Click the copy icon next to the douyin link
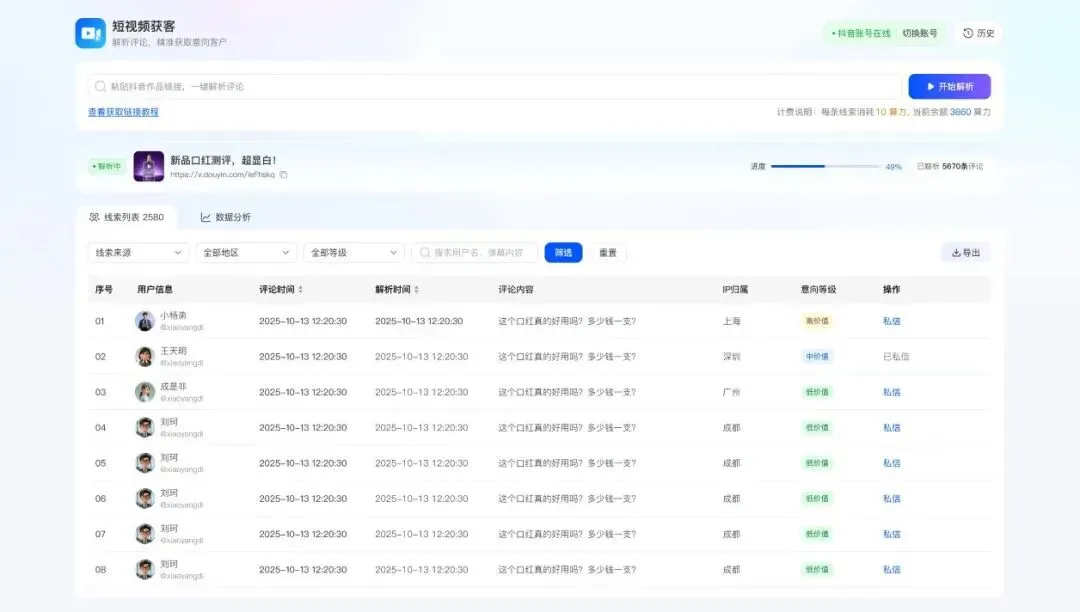1080x612 pixels. [x=282, y=174]
